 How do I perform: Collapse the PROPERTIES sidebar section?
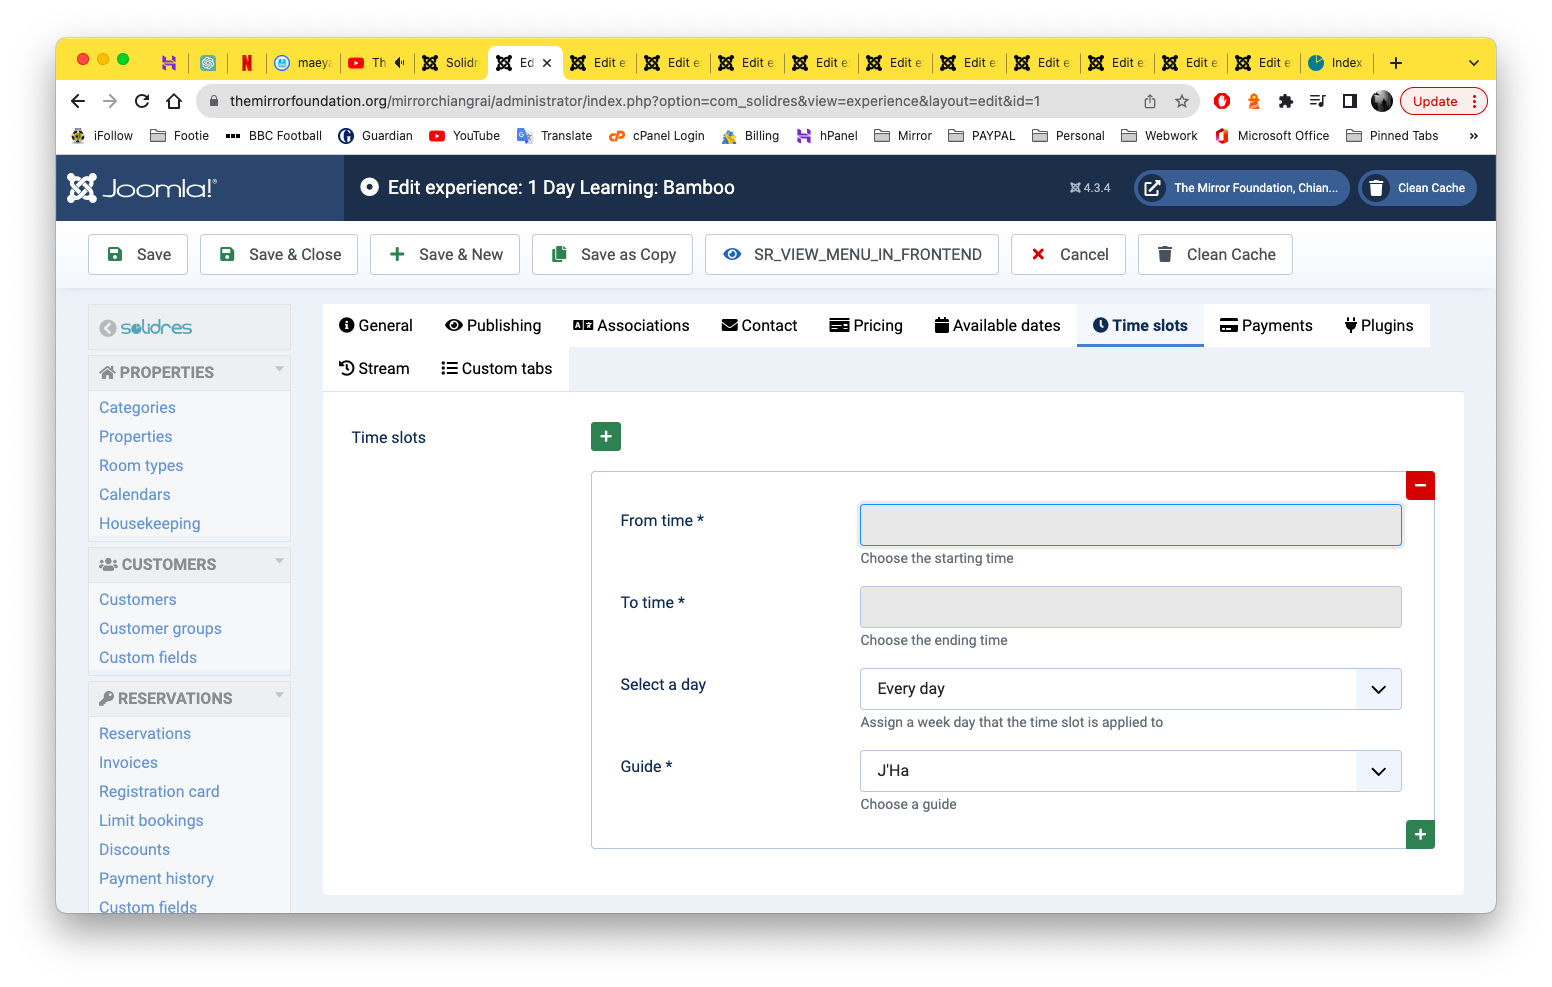click(279, 370)
